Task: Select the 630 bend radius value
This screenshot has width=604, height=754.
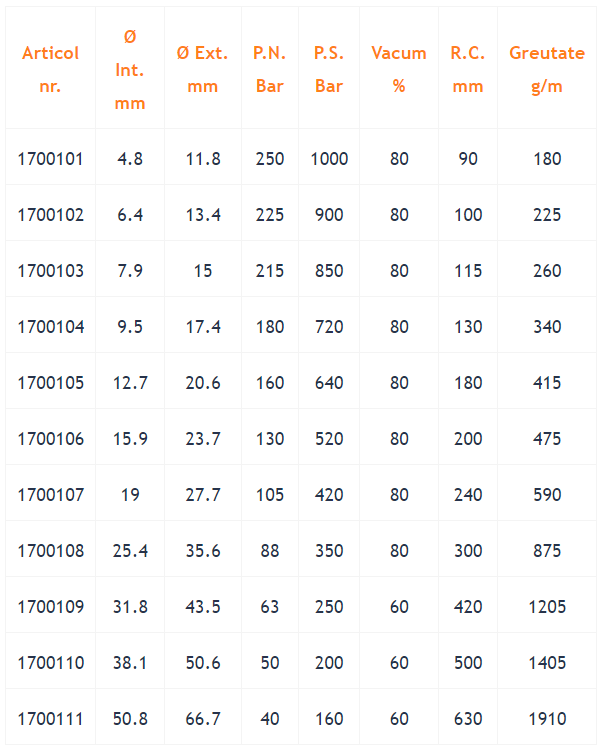Action: pos(468,719)
